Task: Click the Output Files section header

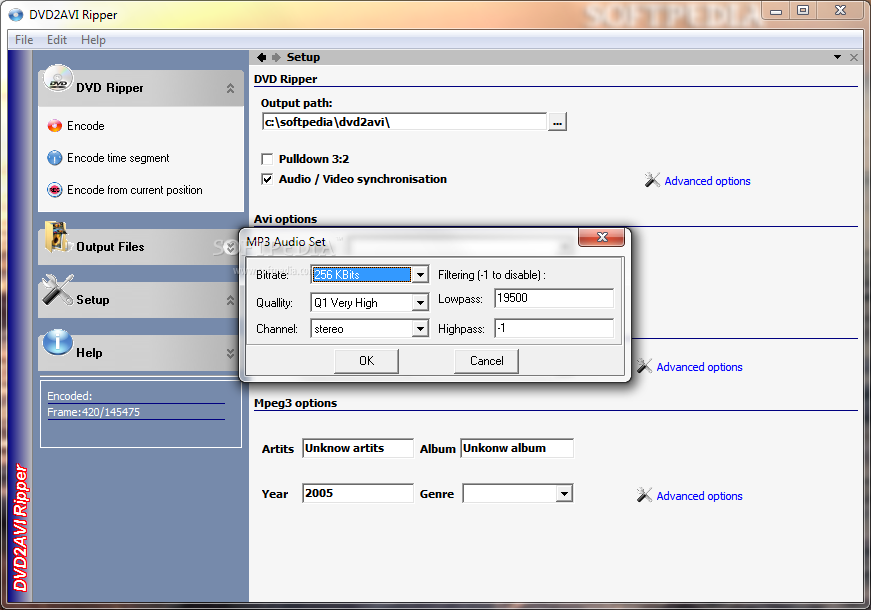Action: [141, 247]
